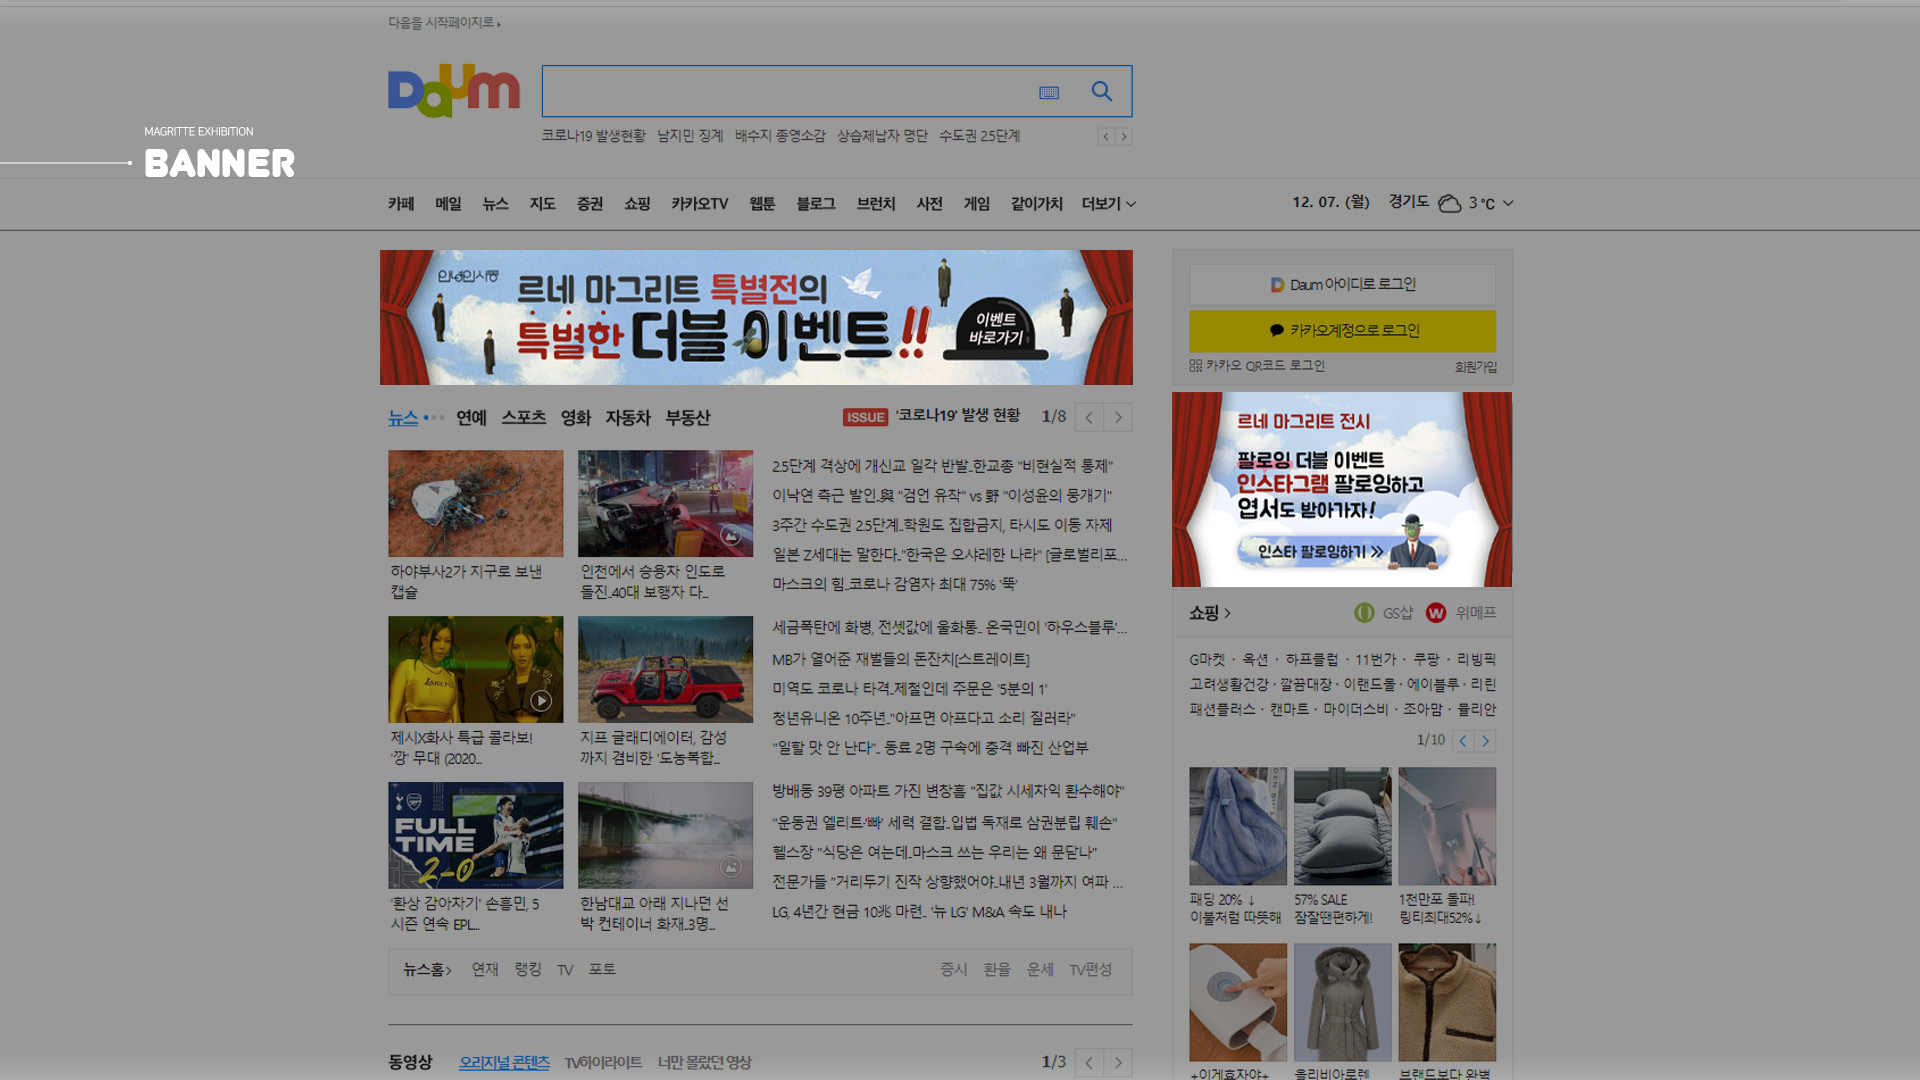The height and width of the screenshot is (1080, 1920).
Task: Click the 동영상 section previous arrow
Action: [1089, 1063]
